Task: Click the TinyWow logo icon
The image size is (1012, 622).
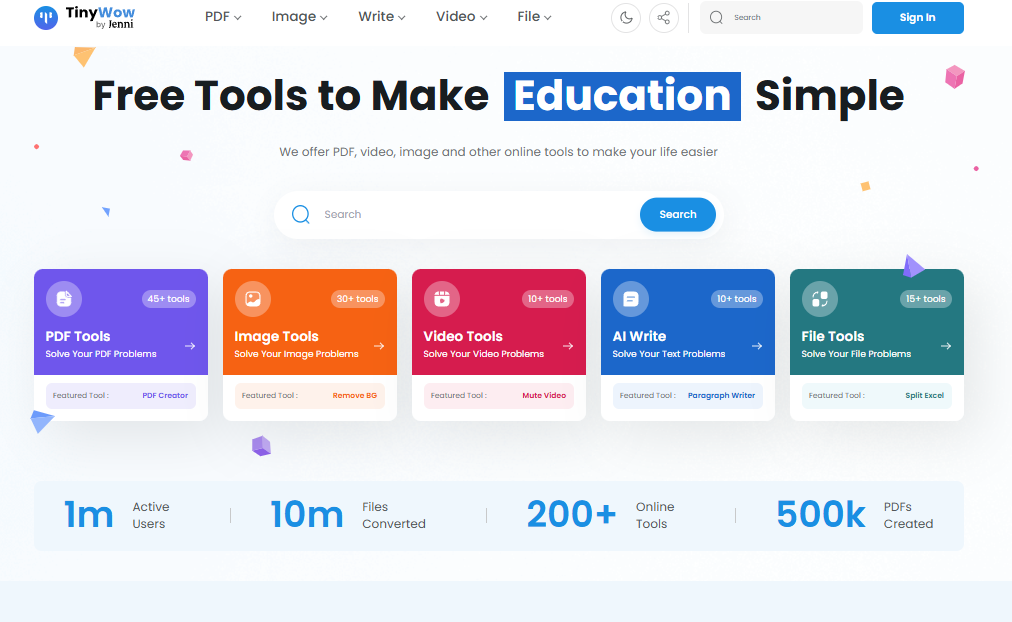Action: (x=46, y=17)
